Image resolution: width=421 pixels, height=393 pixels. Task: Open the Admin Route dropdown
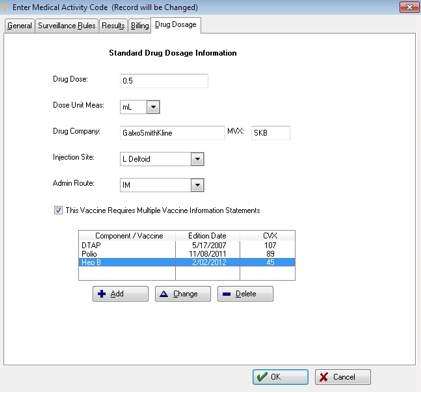[197, 185]
